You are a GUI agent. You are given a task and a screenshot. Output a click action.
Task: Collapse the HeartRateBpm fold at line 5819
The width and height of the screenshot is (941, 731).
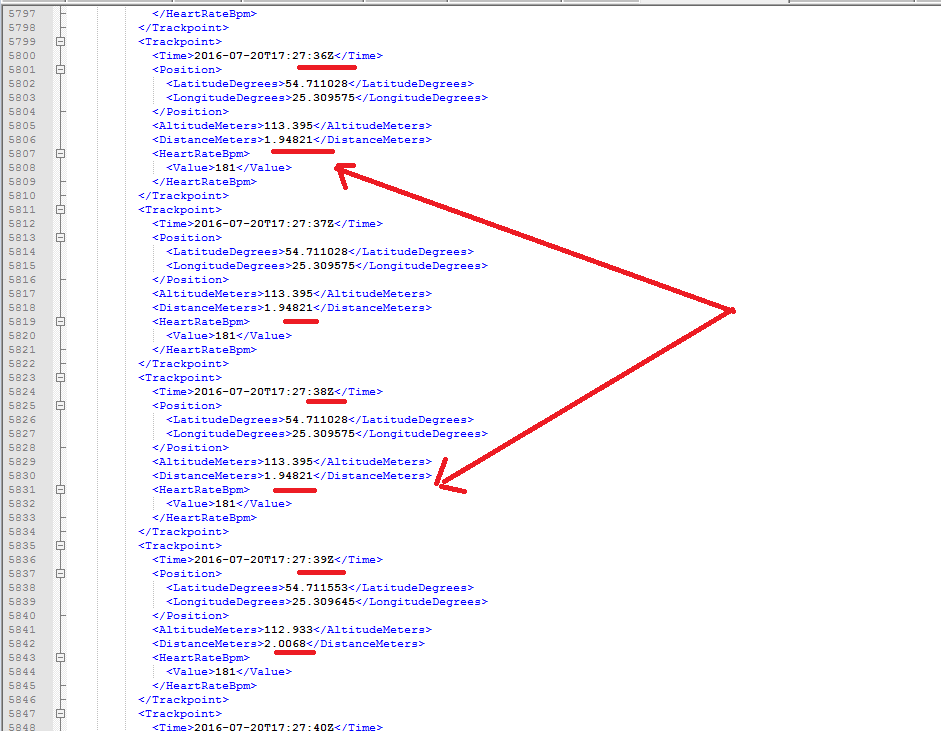(x=60, y=322)
